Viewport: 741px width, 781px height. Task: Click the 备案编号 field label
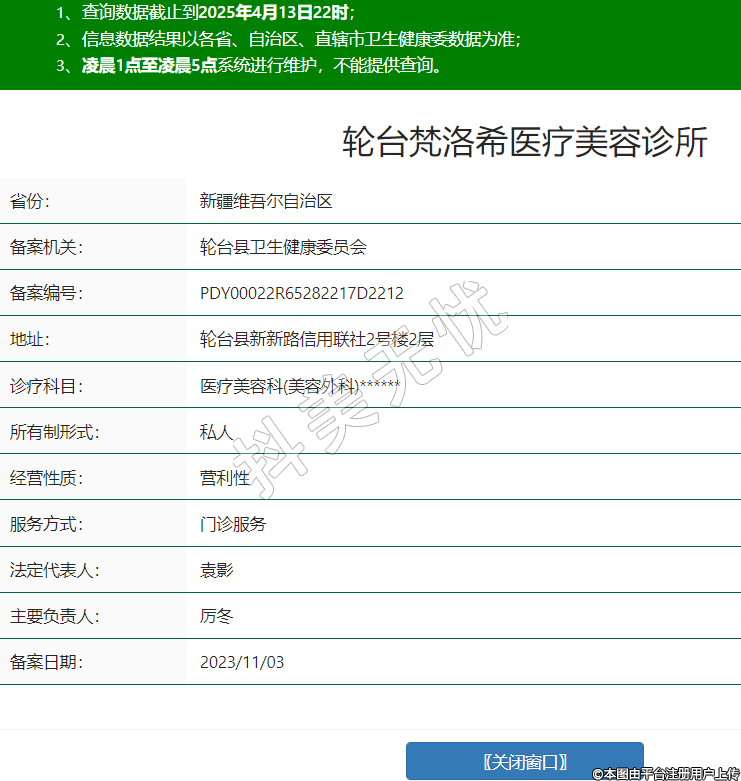[46, 293]
